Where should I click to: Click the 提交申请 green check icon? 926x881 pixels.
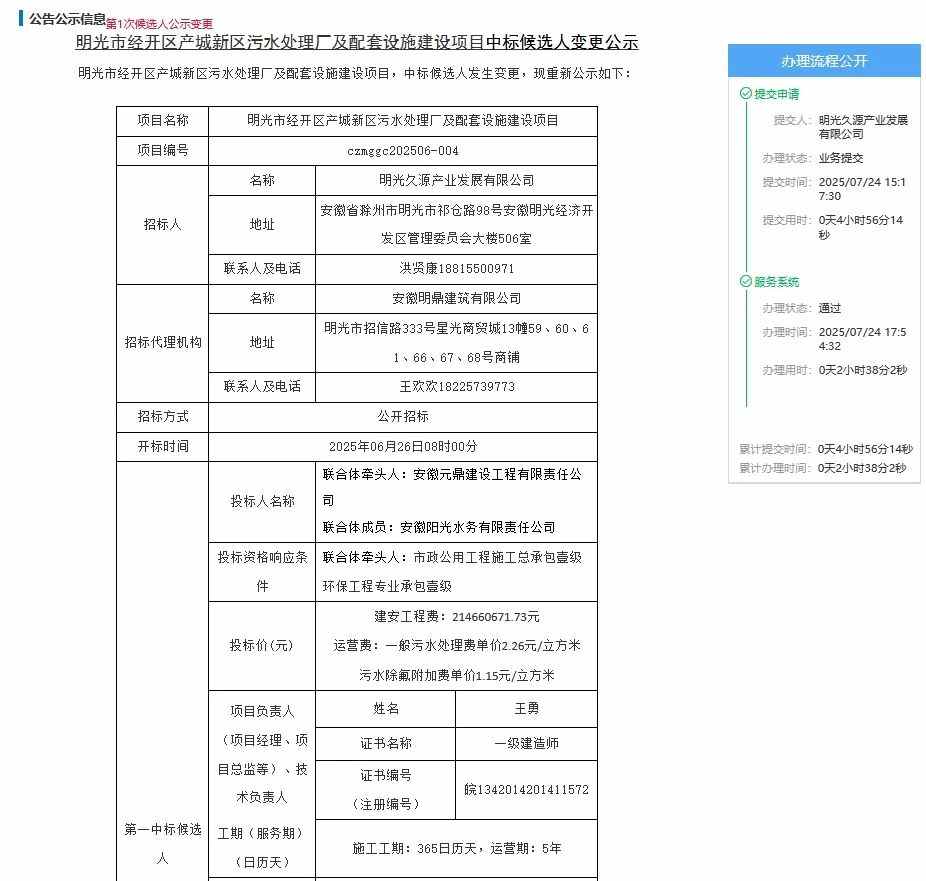[745, 94]
